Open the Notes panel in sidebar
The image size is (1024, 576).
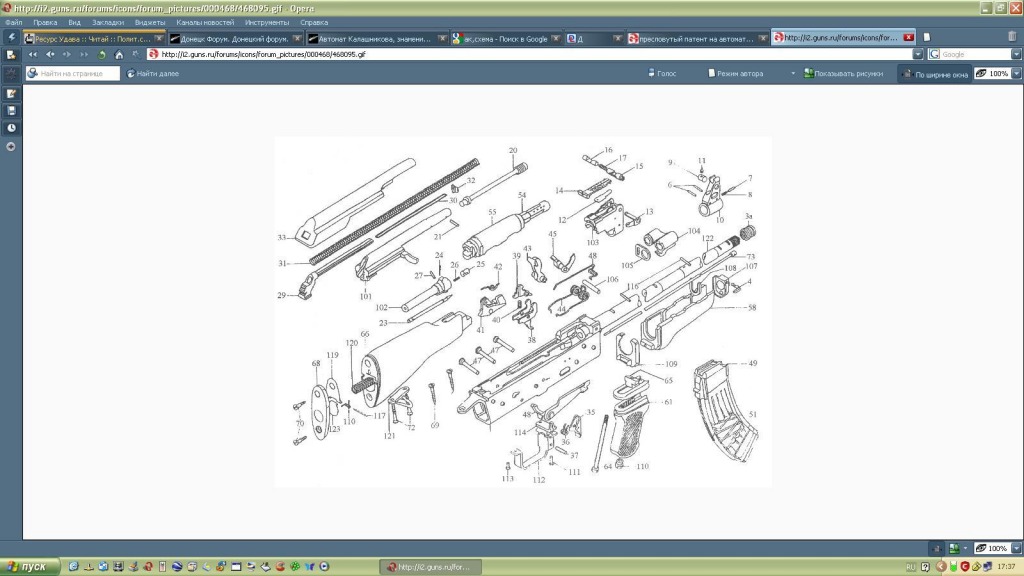pos(11,93)
